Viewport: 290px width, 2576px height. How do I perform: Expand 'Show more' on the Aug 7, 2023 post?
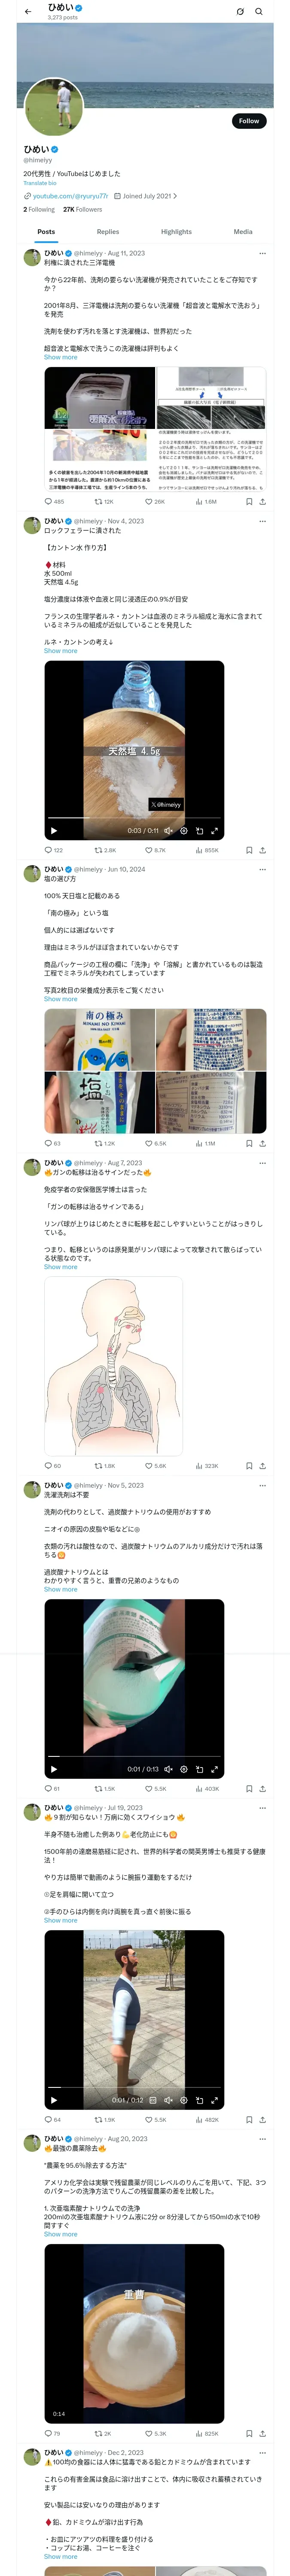coord(60,1267)
